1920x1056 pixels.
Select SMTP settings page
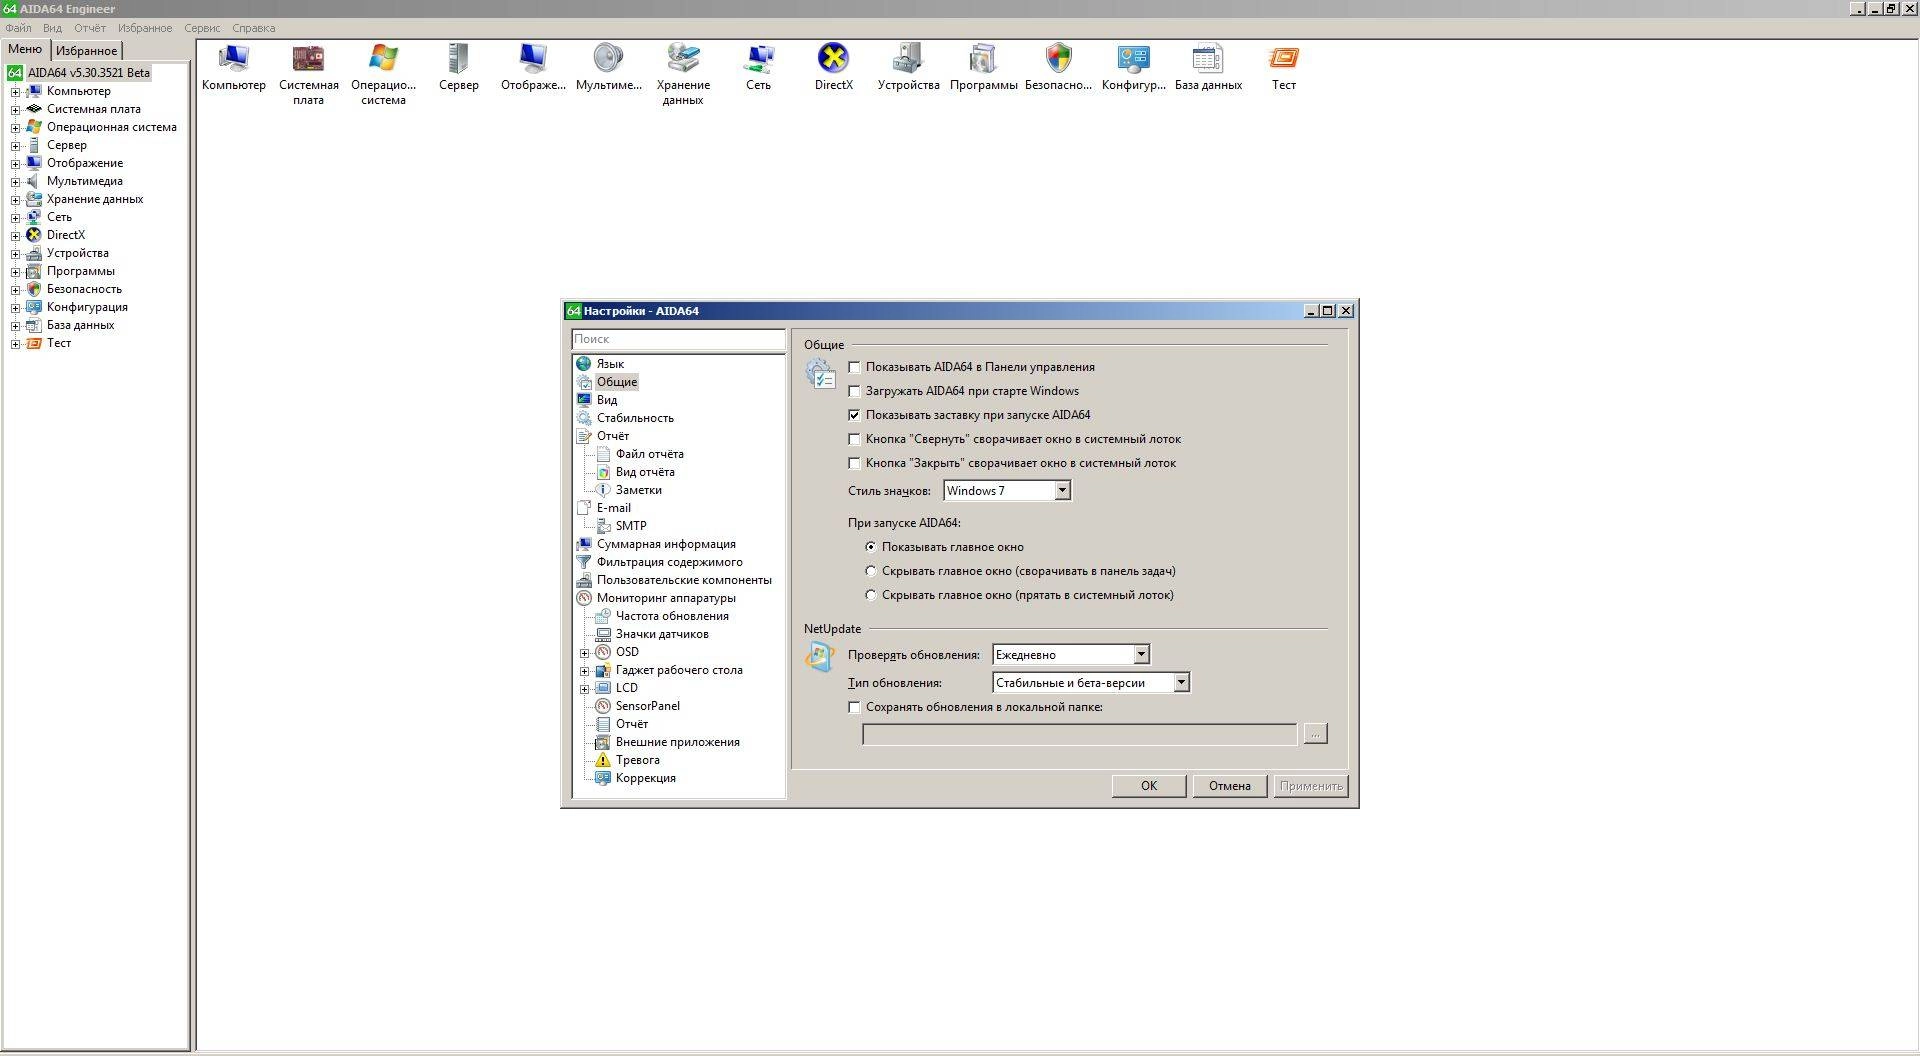click(x=630, y=526)
